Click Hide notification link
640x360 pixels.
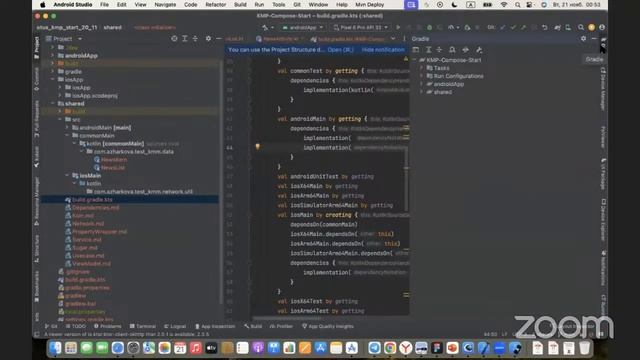383,50
